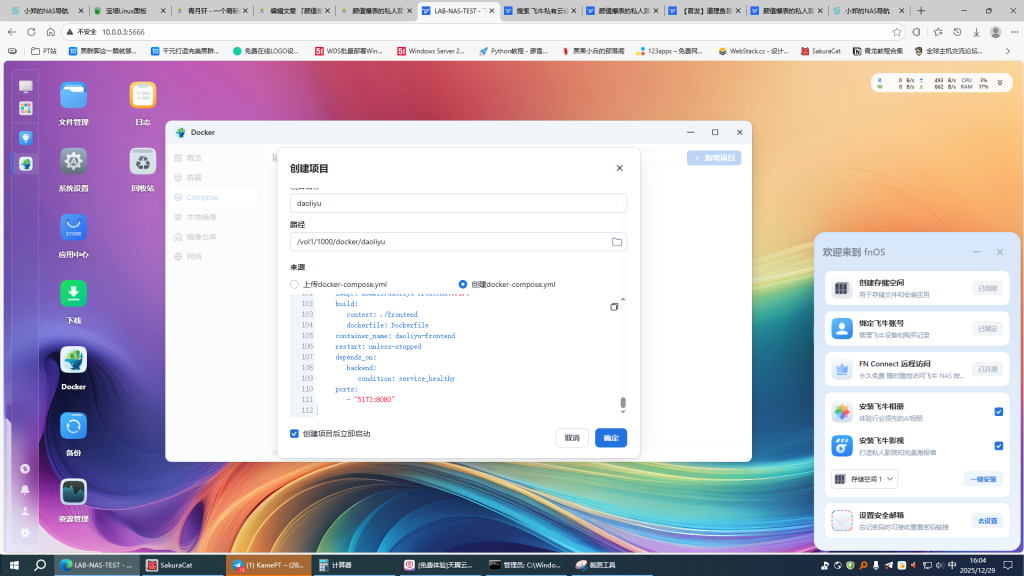Viewport: 1024px width, 576px height.
Task: Click the 取消 cancel button
Action: (x=571, y=438)
